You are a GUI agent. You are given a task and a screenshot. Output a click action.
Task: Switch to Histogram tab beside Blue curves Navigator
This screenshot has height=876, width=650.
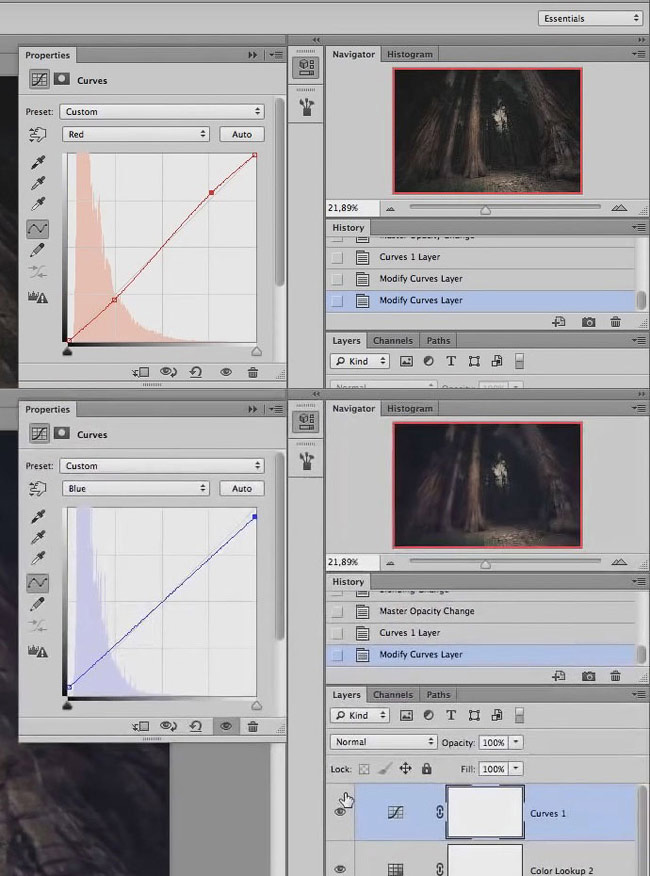click(x=410, y=408)
